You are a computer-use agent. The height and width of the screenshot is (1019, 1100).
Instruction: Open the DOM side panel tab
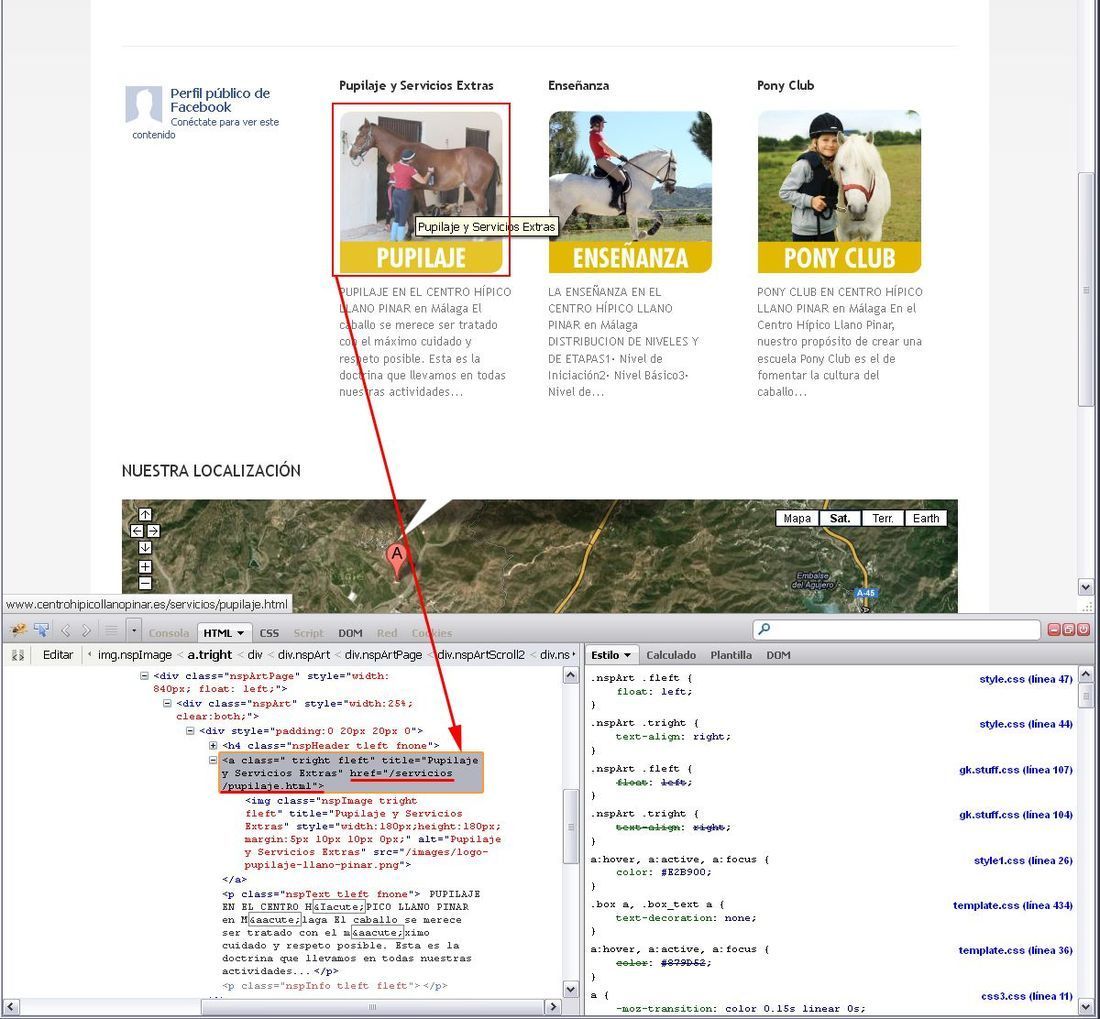pyautogui.click(x=778, y=655)
